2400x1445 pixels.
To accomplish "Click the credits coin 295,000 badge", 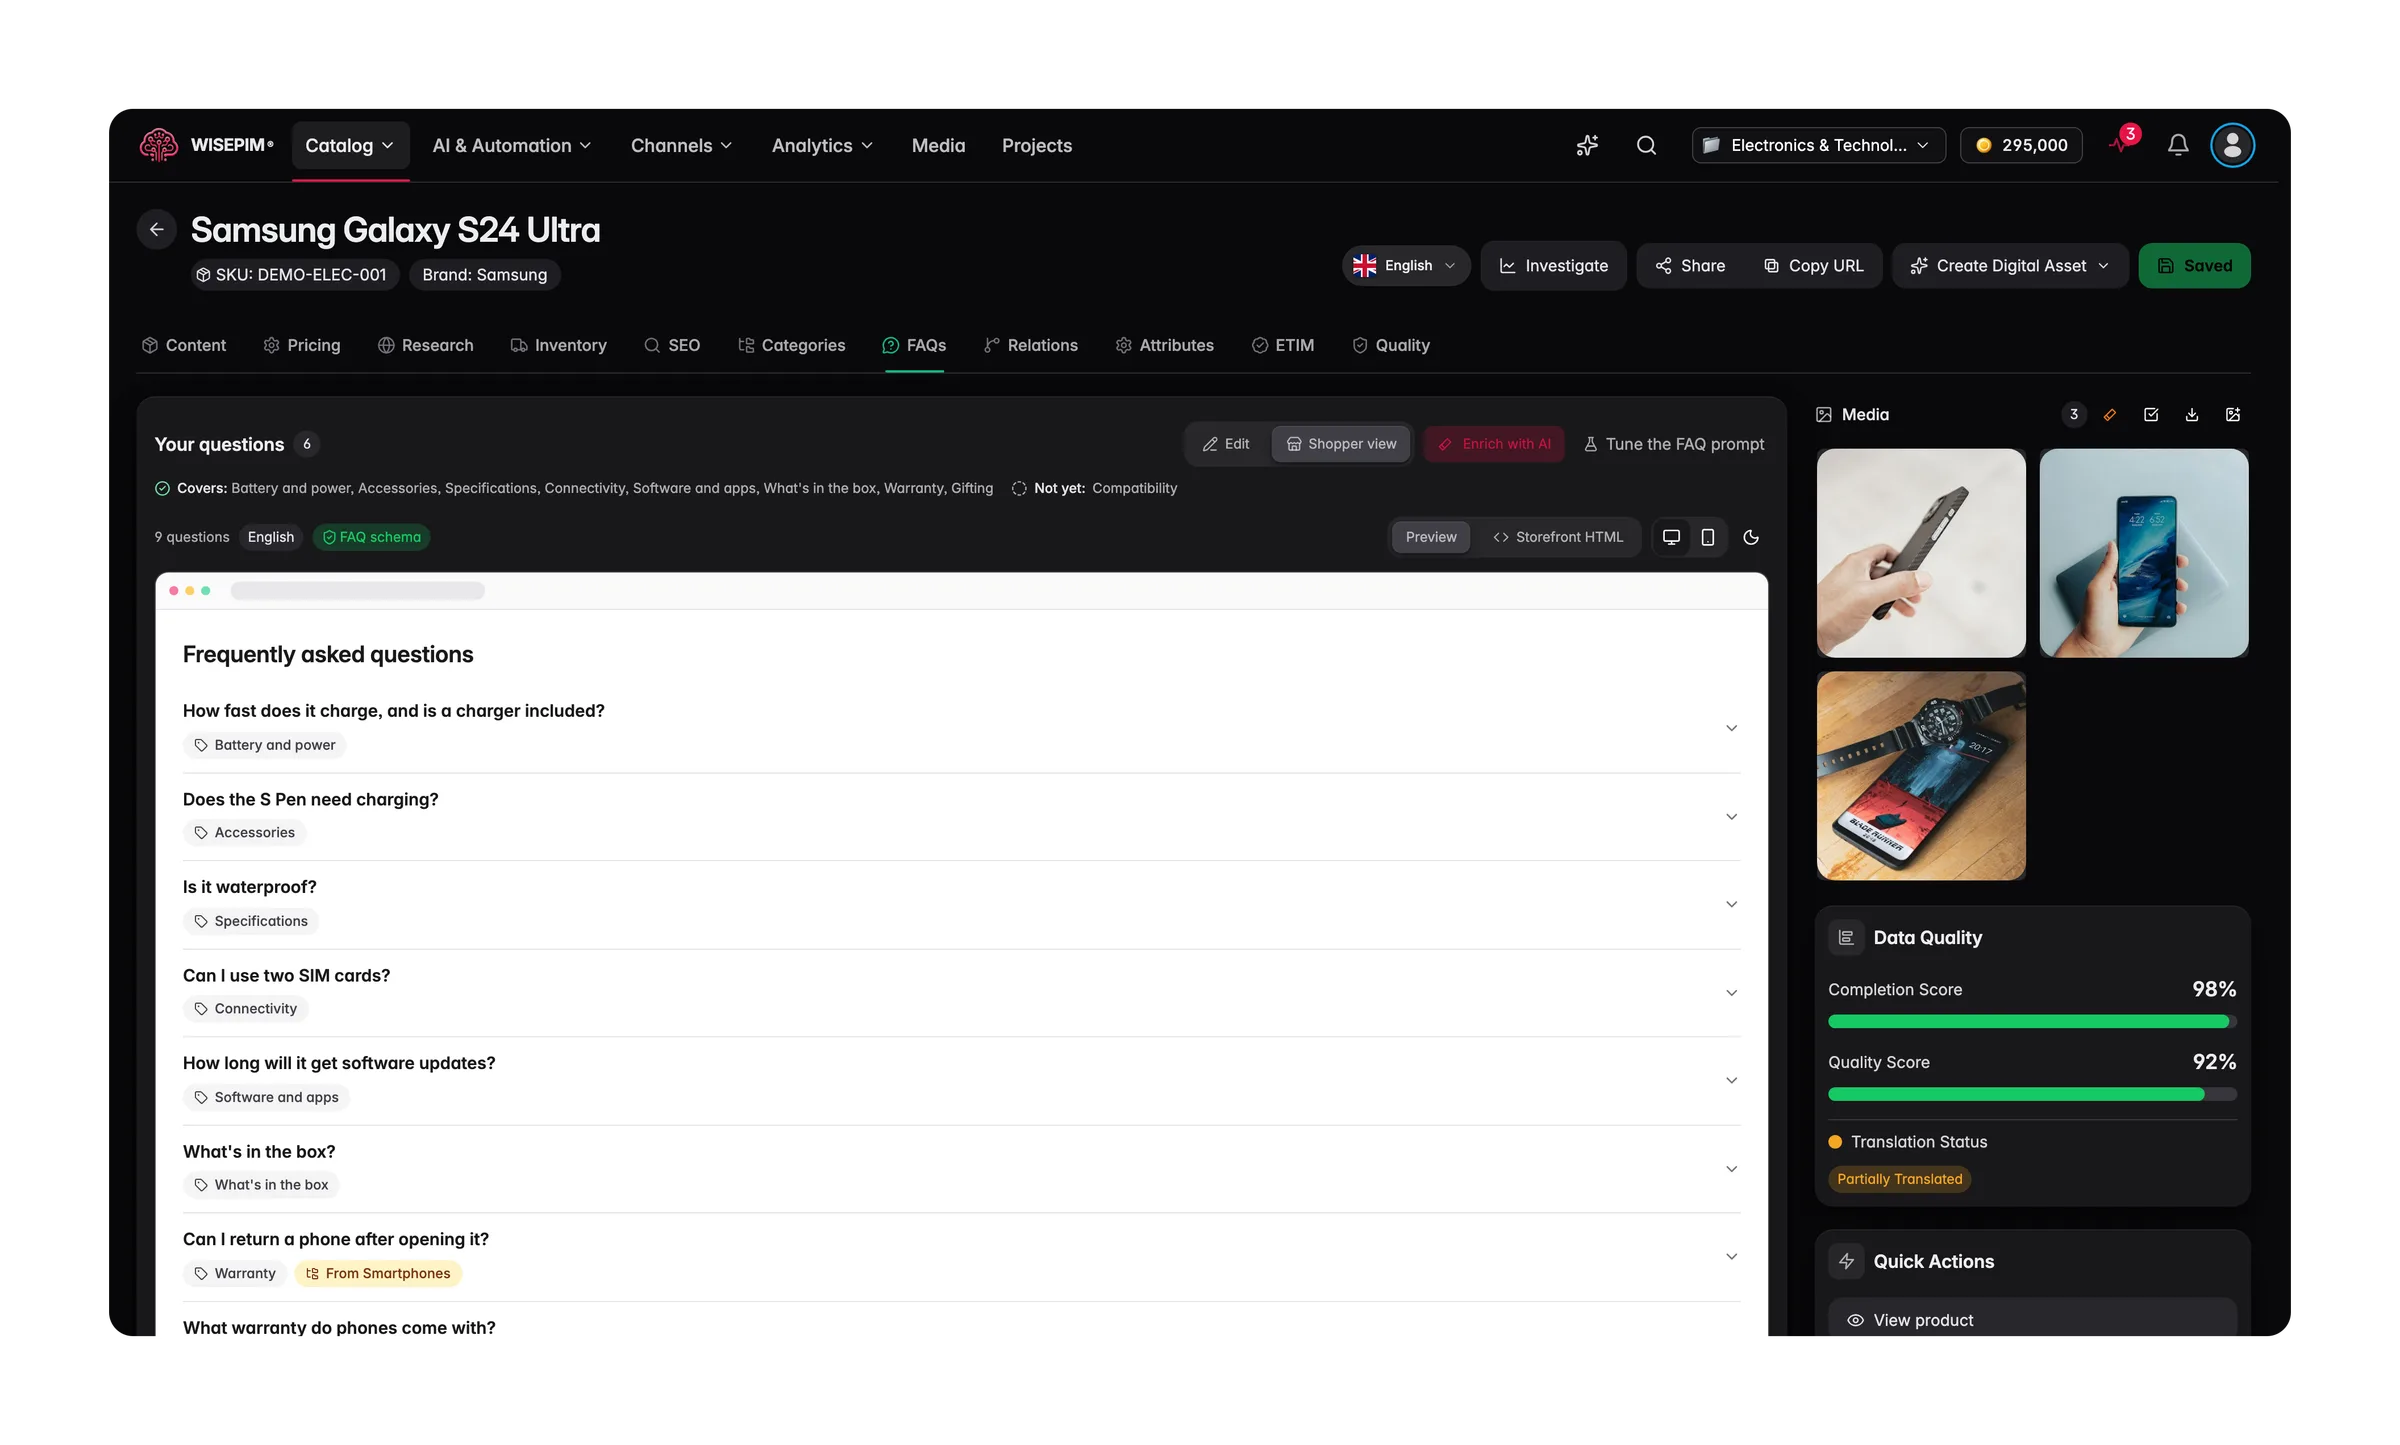I will [x=2021, y=146].
